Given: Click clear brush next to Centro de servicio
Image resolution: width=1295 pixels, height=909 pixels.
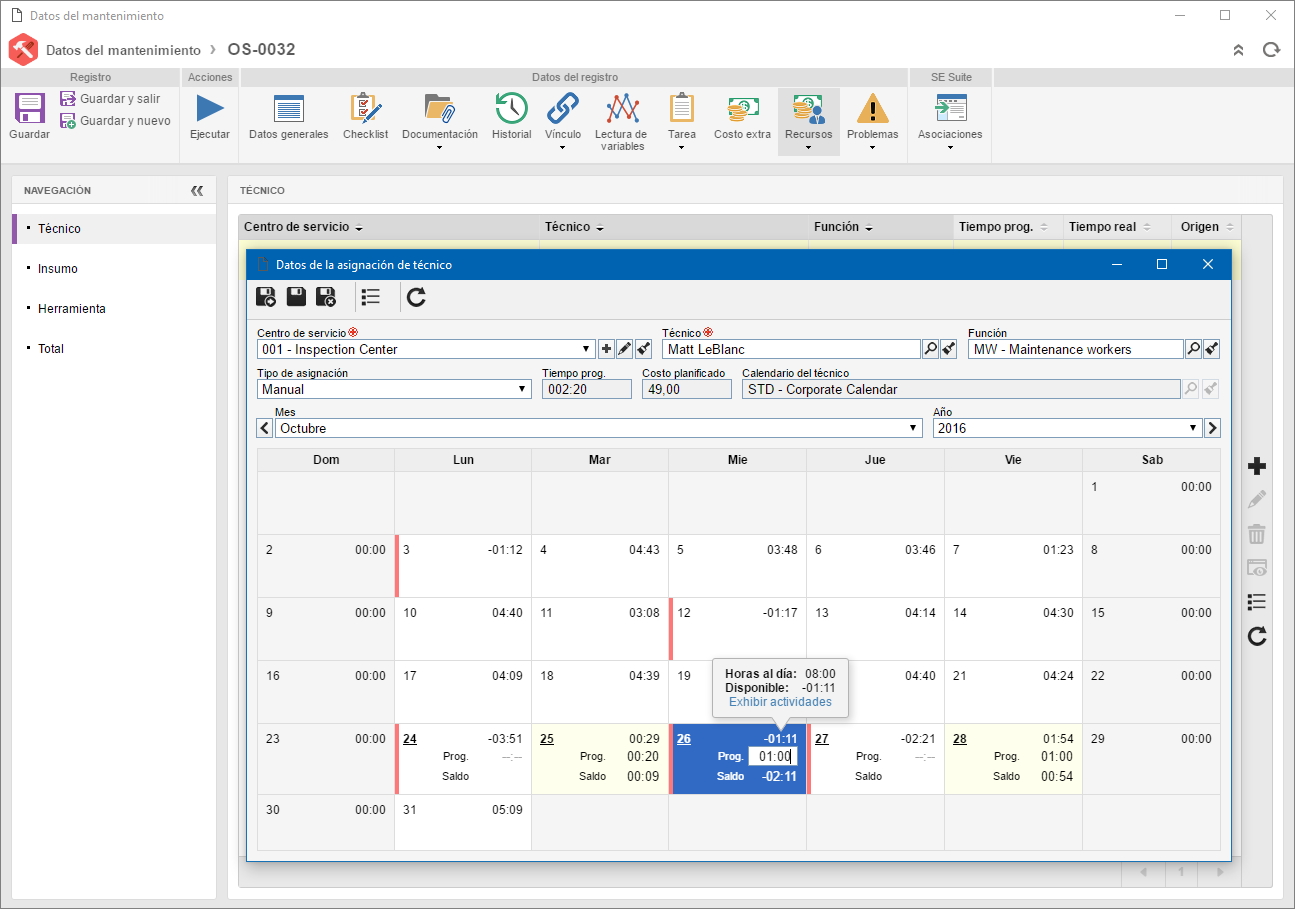Looking at the screenshot, I should point(643,350).
